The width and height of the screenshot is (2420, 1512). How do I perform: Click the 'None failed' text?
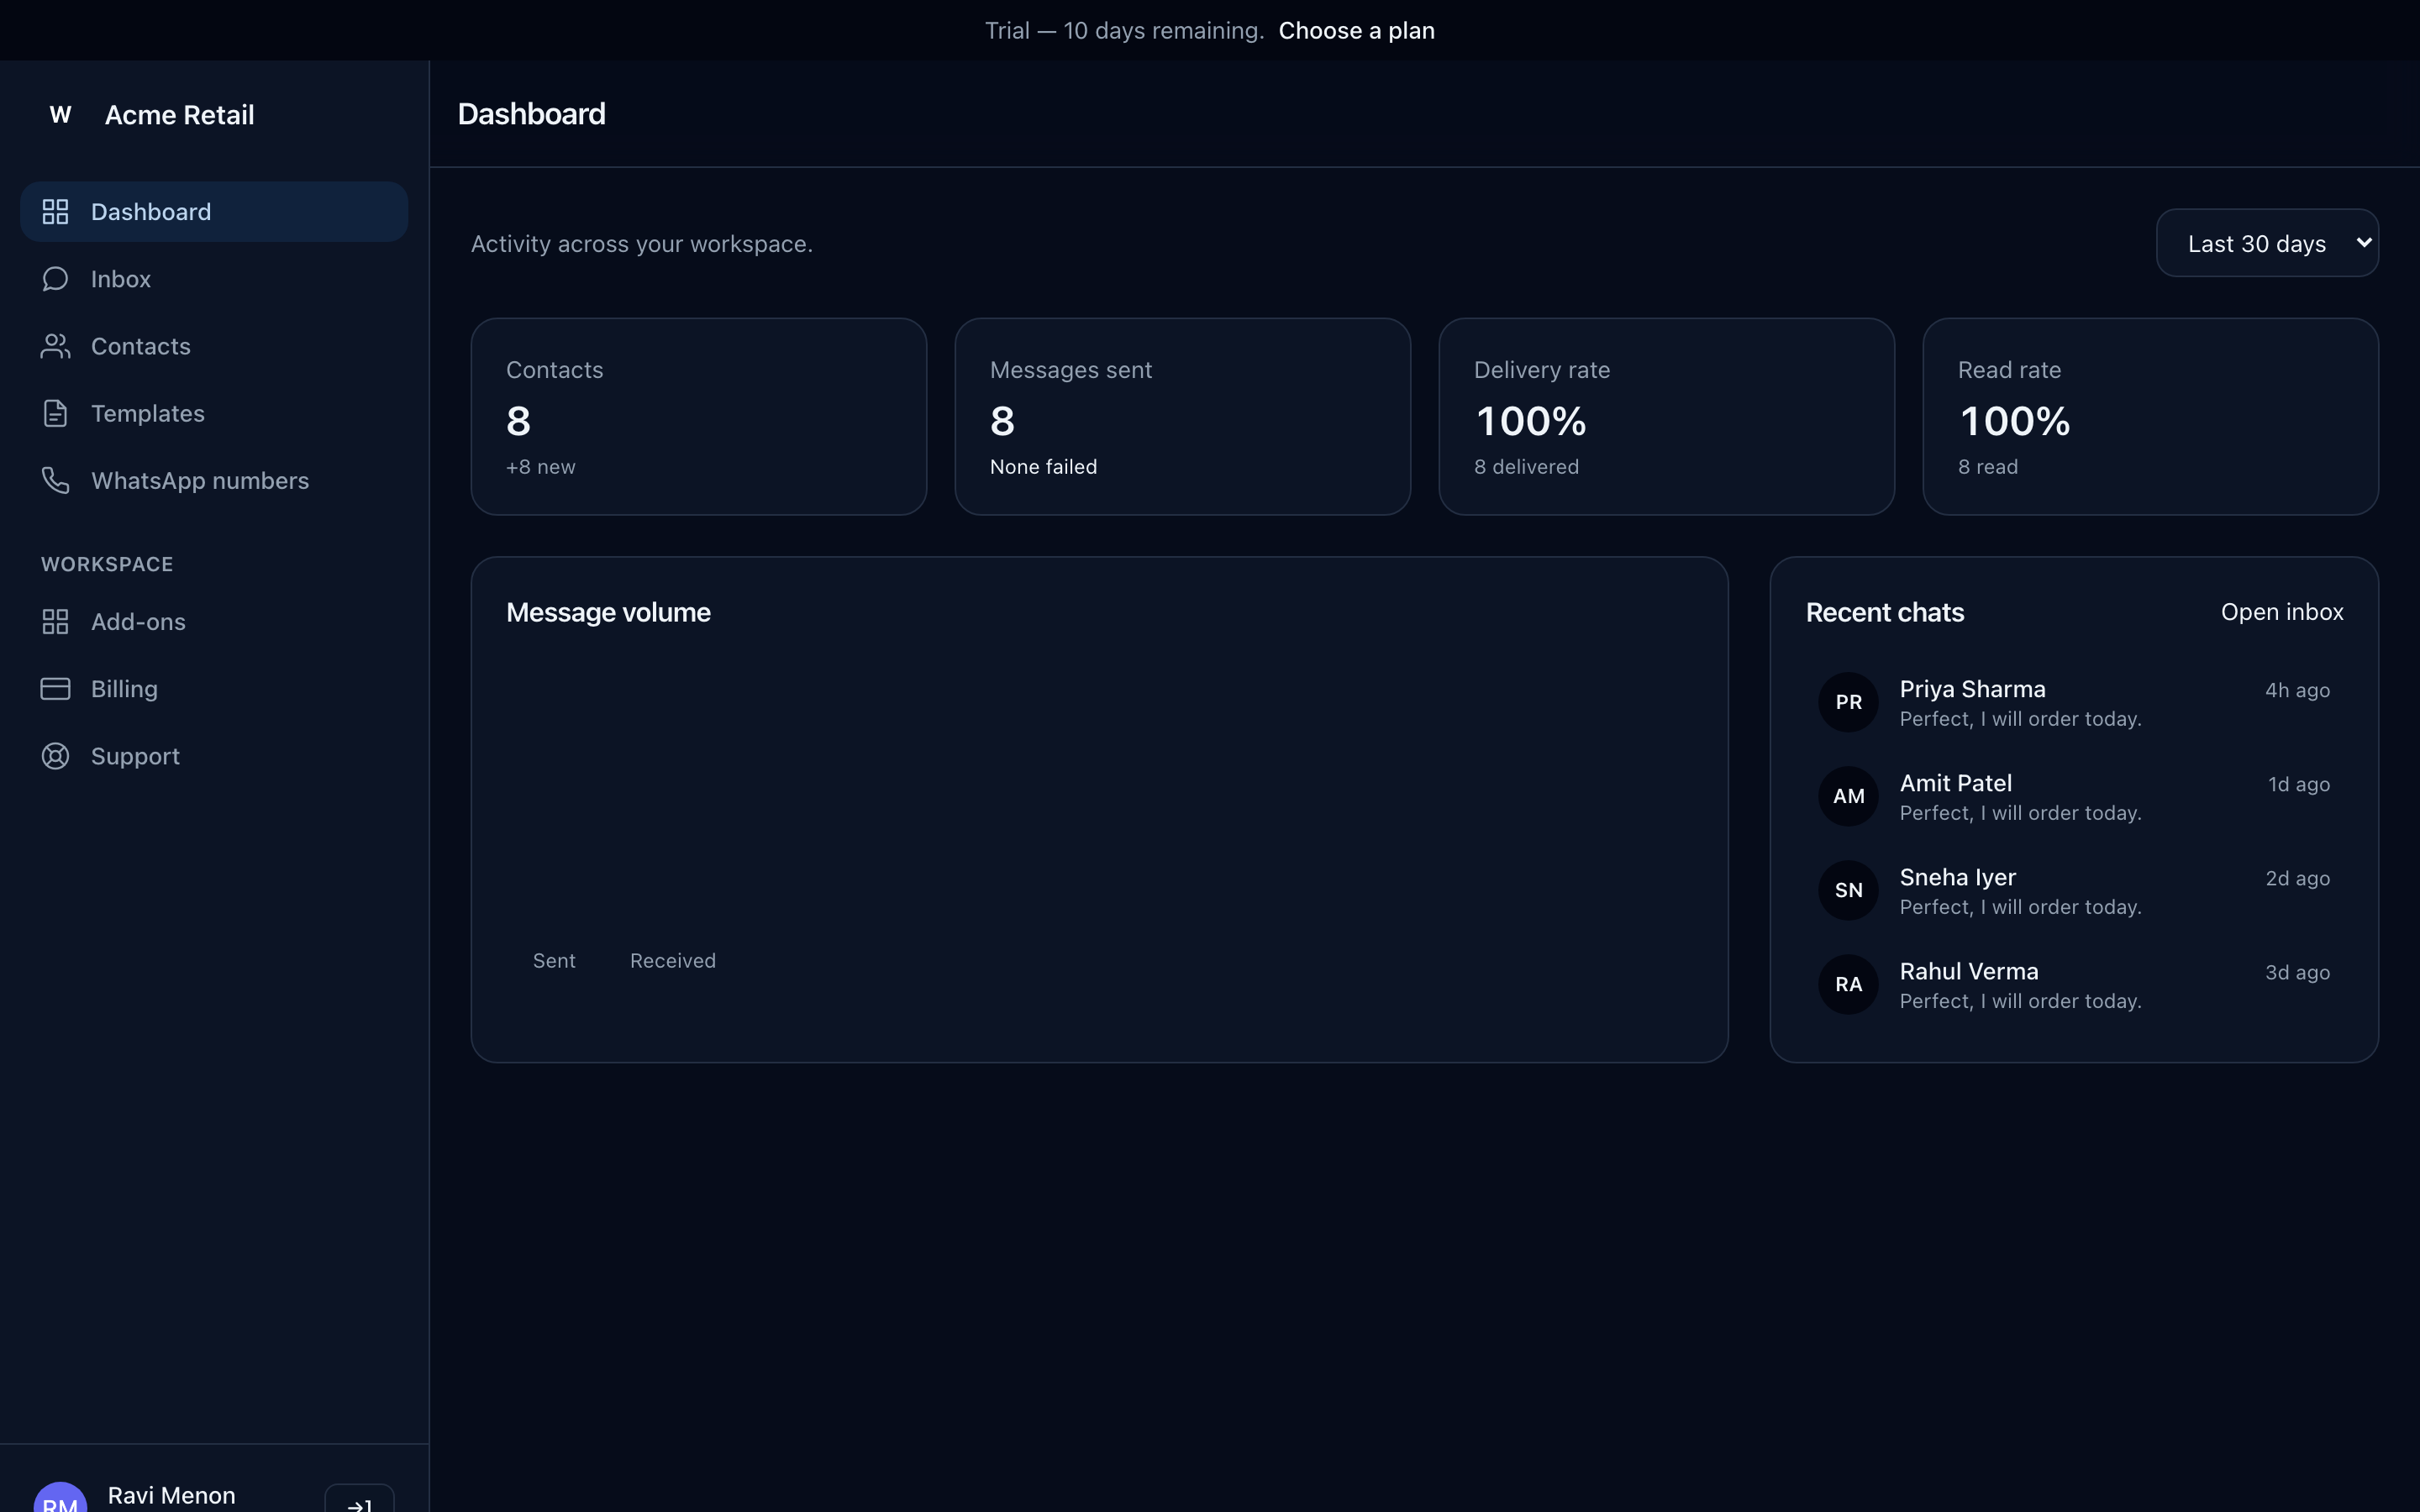coord(1043,467)
